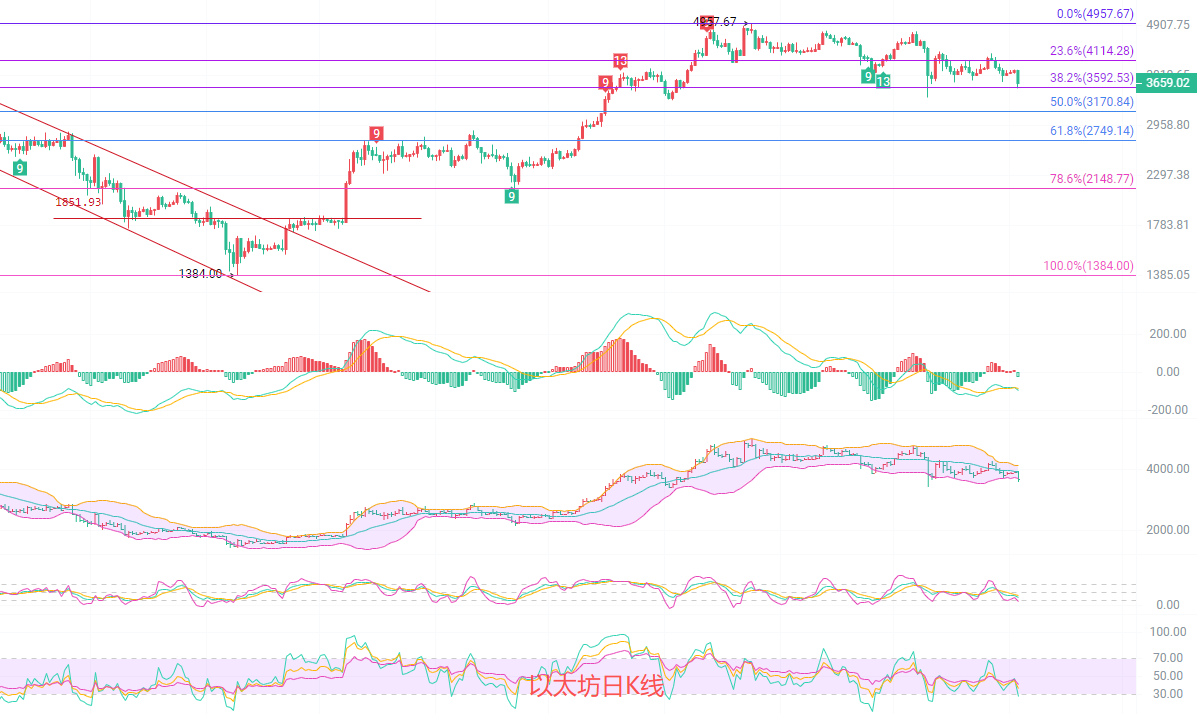This screenshot has width=1197, height=714.
Task: Click the red 13 sequential marker
Action: pyautogui.click(x=620, y=62)
